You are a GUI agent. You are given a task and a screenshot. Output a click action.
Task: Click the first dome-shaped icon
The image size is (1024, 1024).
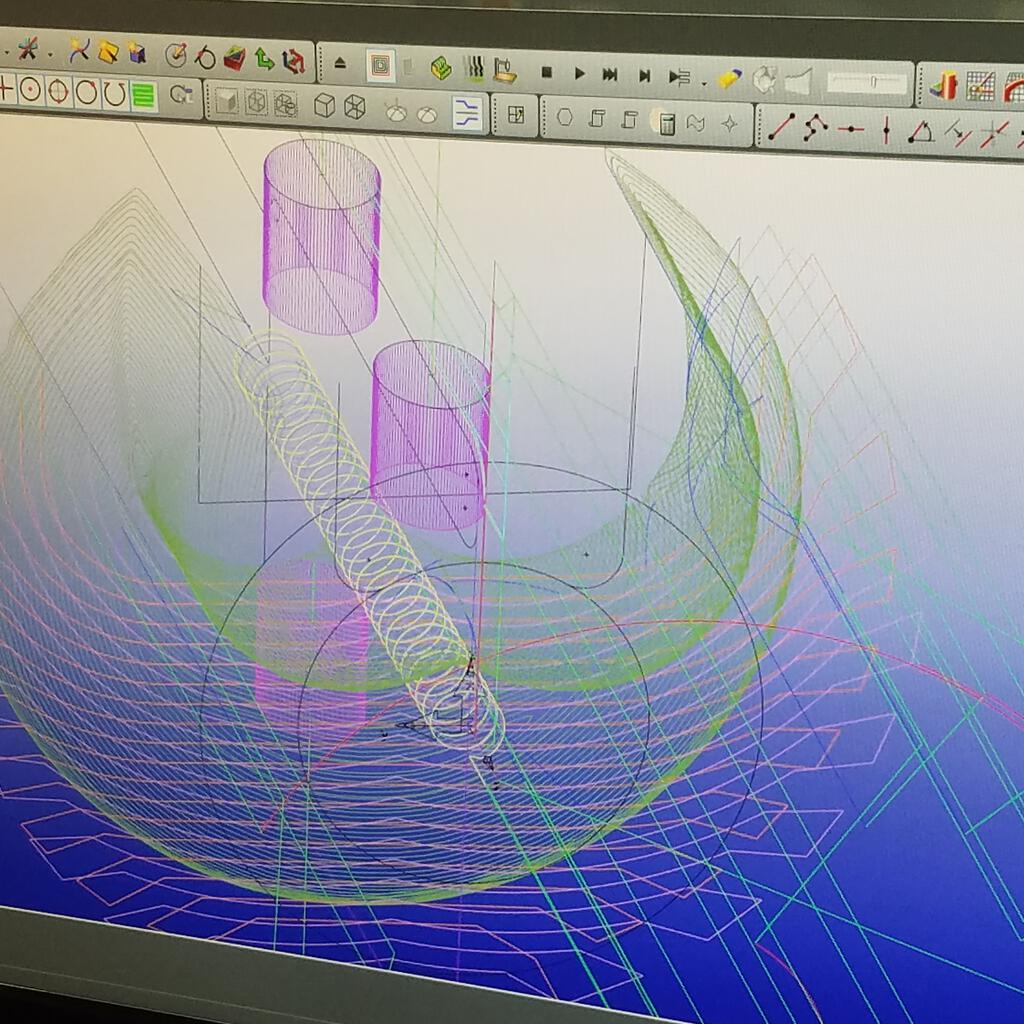396,112
